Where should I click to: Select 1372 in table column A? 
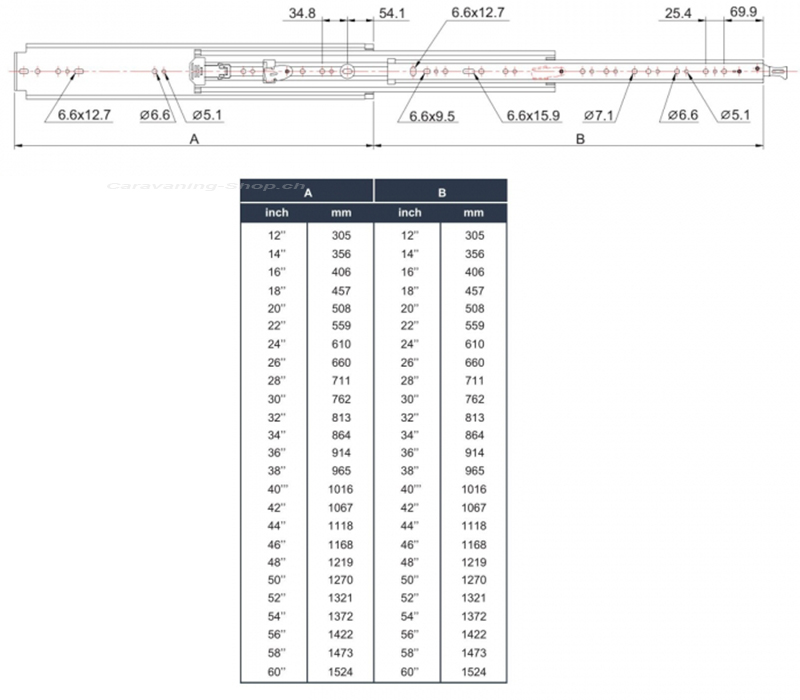(x=340, y=616)
